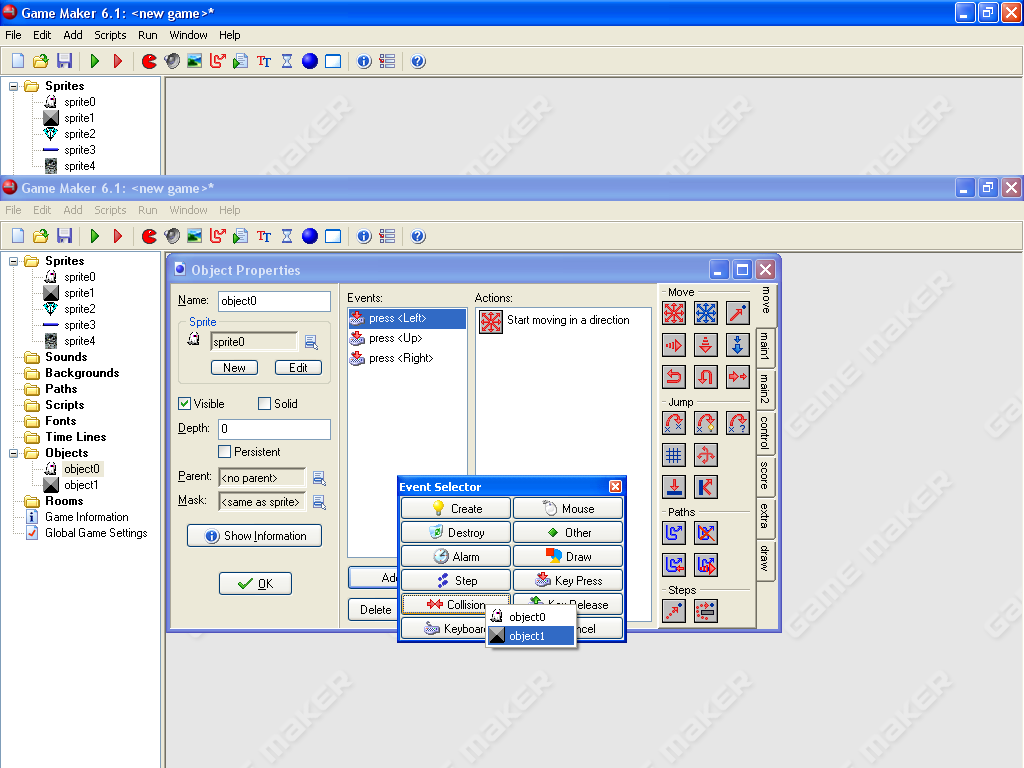Switch to the control actions tab
Image resolution: width=1024 pixels, height=768 pixels.
click(765, 433)
